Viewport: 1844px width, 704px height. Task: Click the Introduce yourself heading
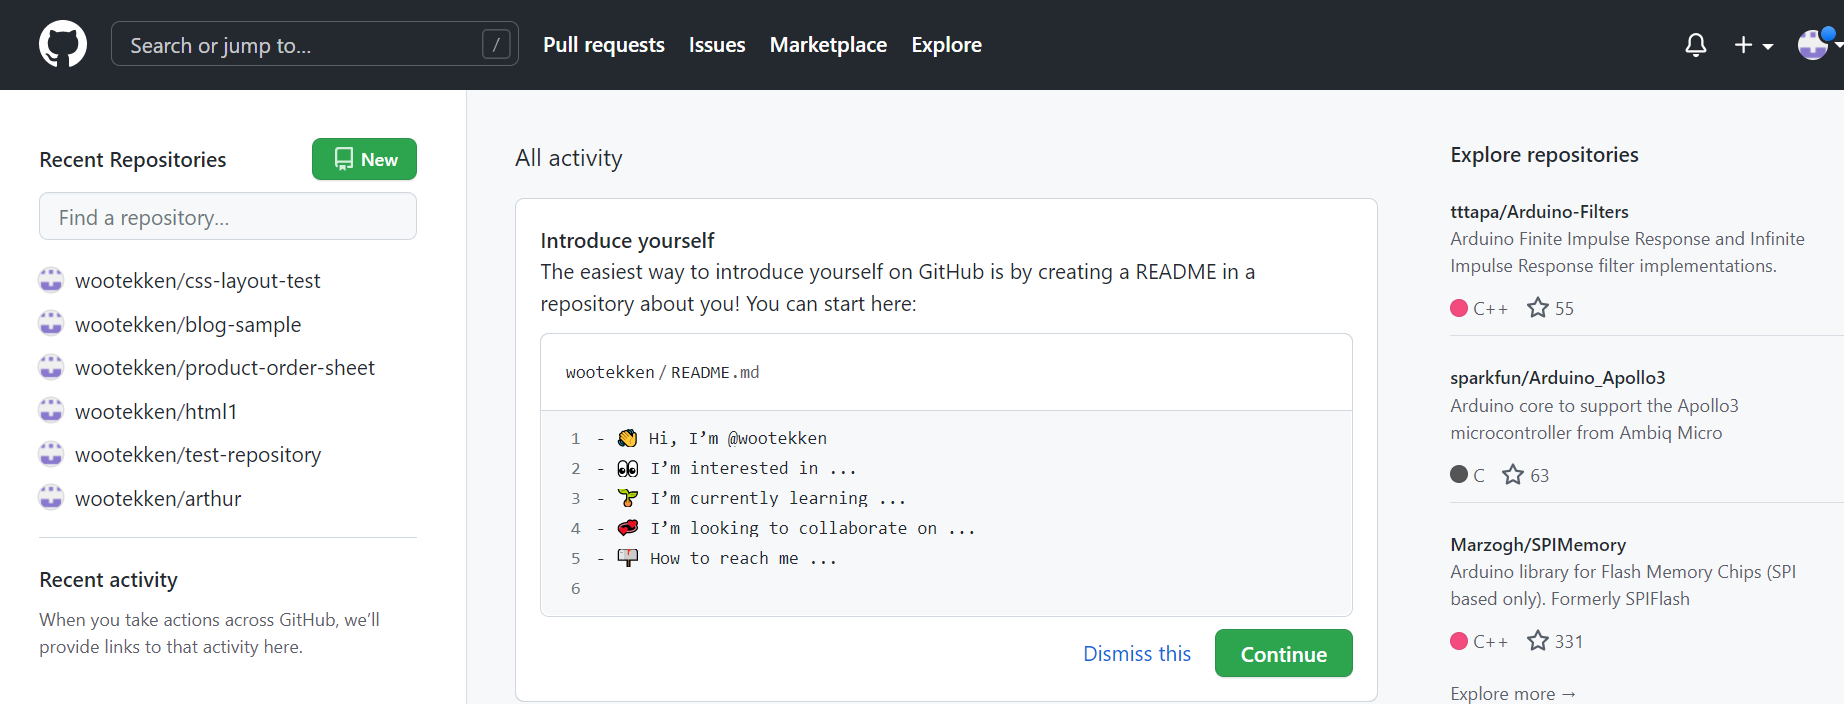pyautogui.click(x=627, y=241)
